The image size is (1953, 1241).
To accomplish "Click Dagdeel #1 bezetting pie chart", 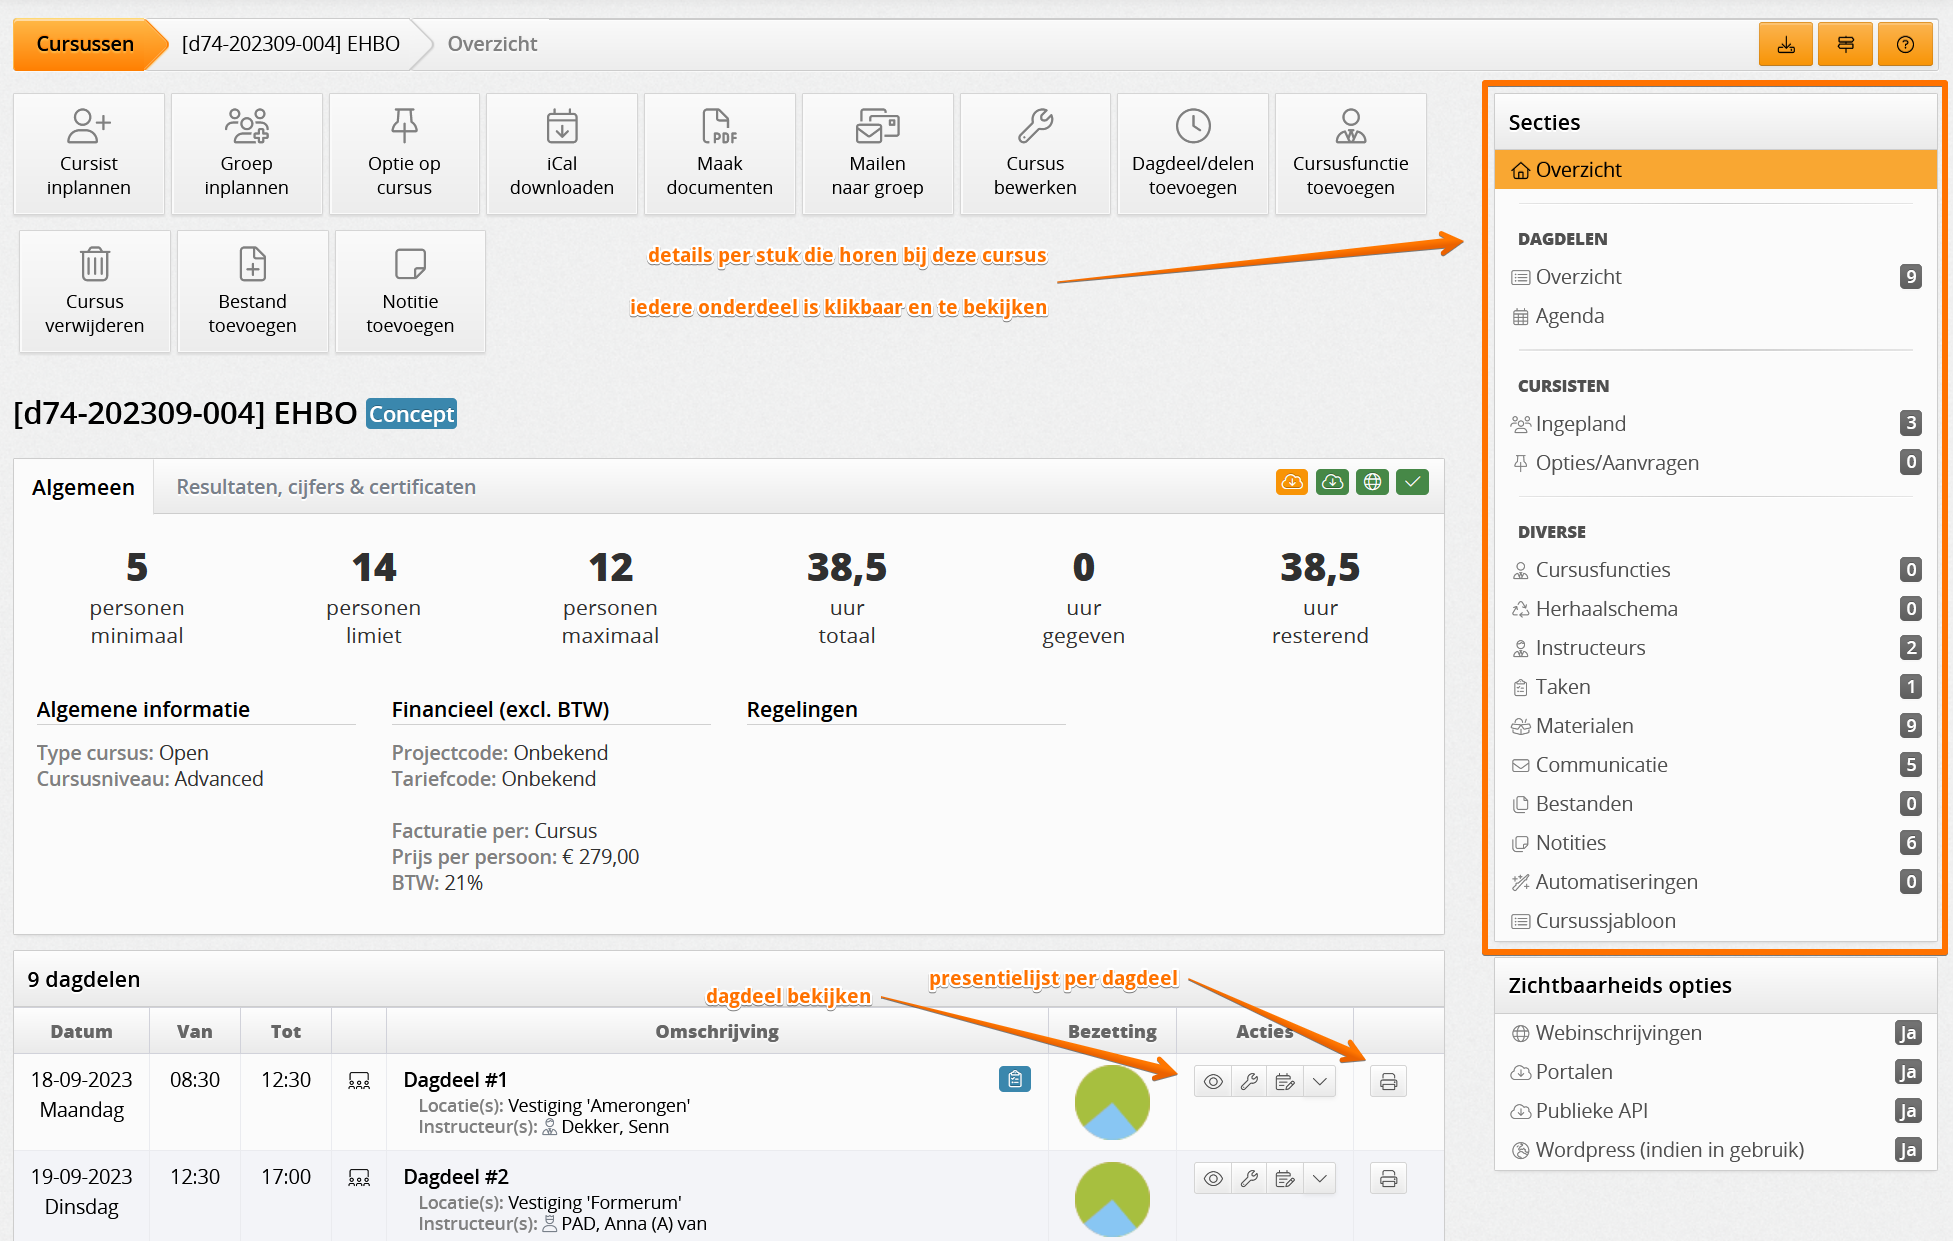I will pyautogui.click(x=1112, y=1101).
